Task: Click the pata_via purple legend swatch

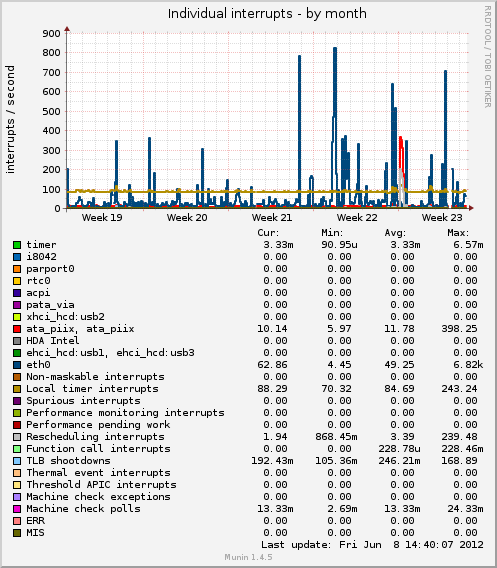Action: [x=17, y=305]
